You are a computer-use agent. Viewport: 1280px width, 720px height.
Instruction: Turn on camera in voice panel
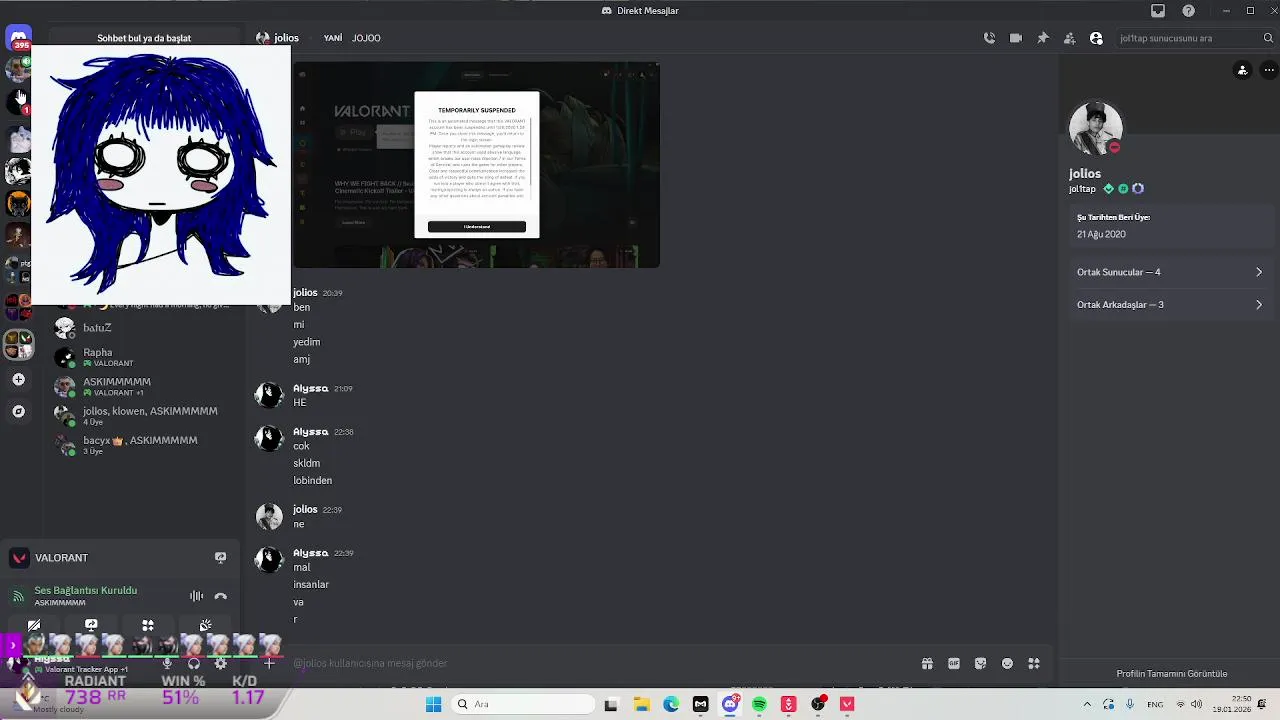tap(34, 625)
